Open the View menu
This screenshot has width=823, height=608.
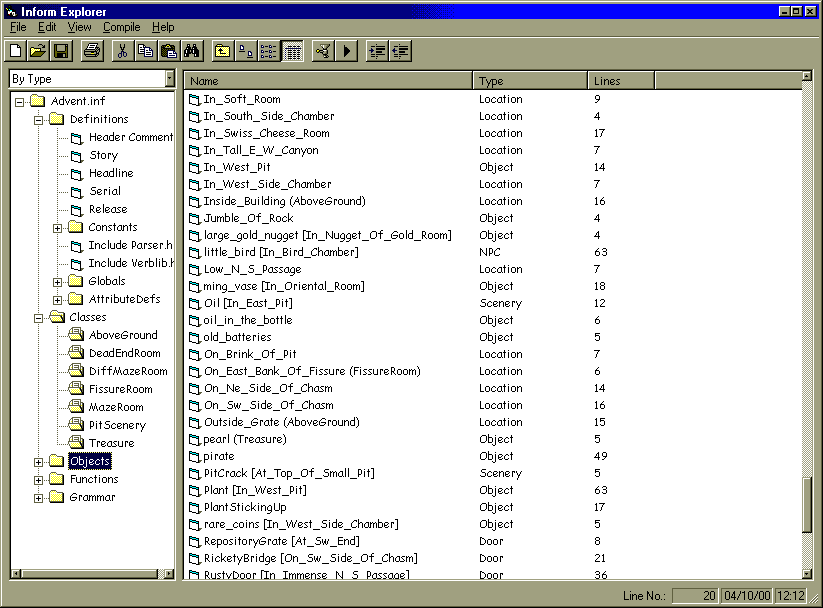tap(79, 27)
